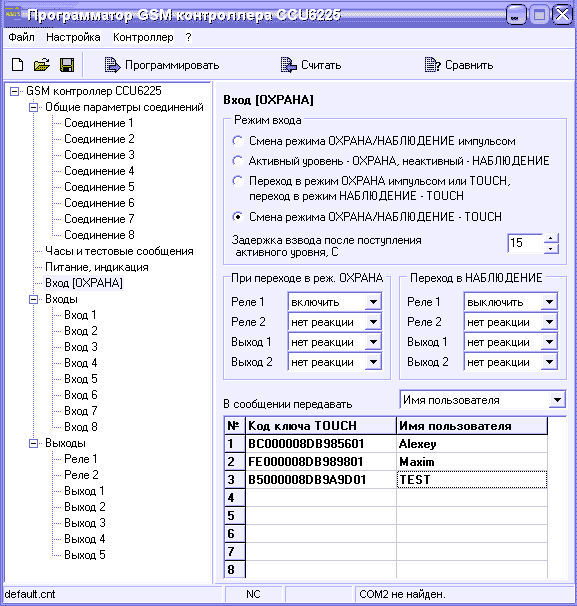This screenshot has height=606, width=577.
Task: Open the ? help menu
Action: (188, 37)
